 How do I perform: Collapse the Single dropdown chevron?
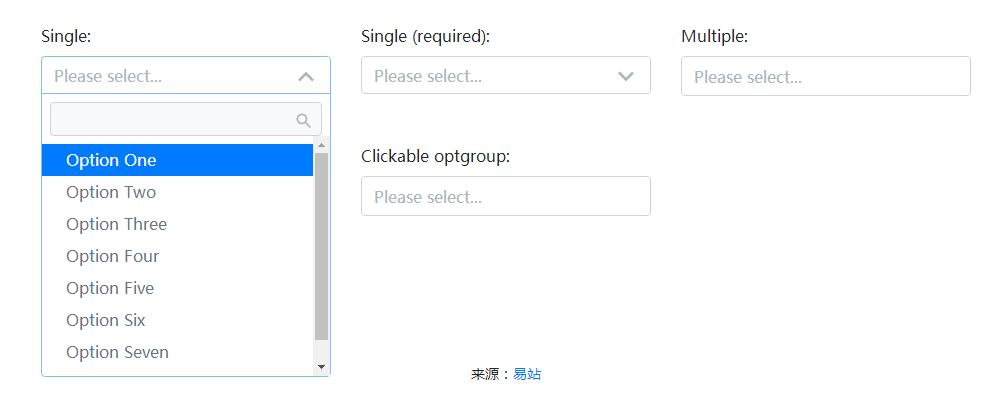(306, 76)
